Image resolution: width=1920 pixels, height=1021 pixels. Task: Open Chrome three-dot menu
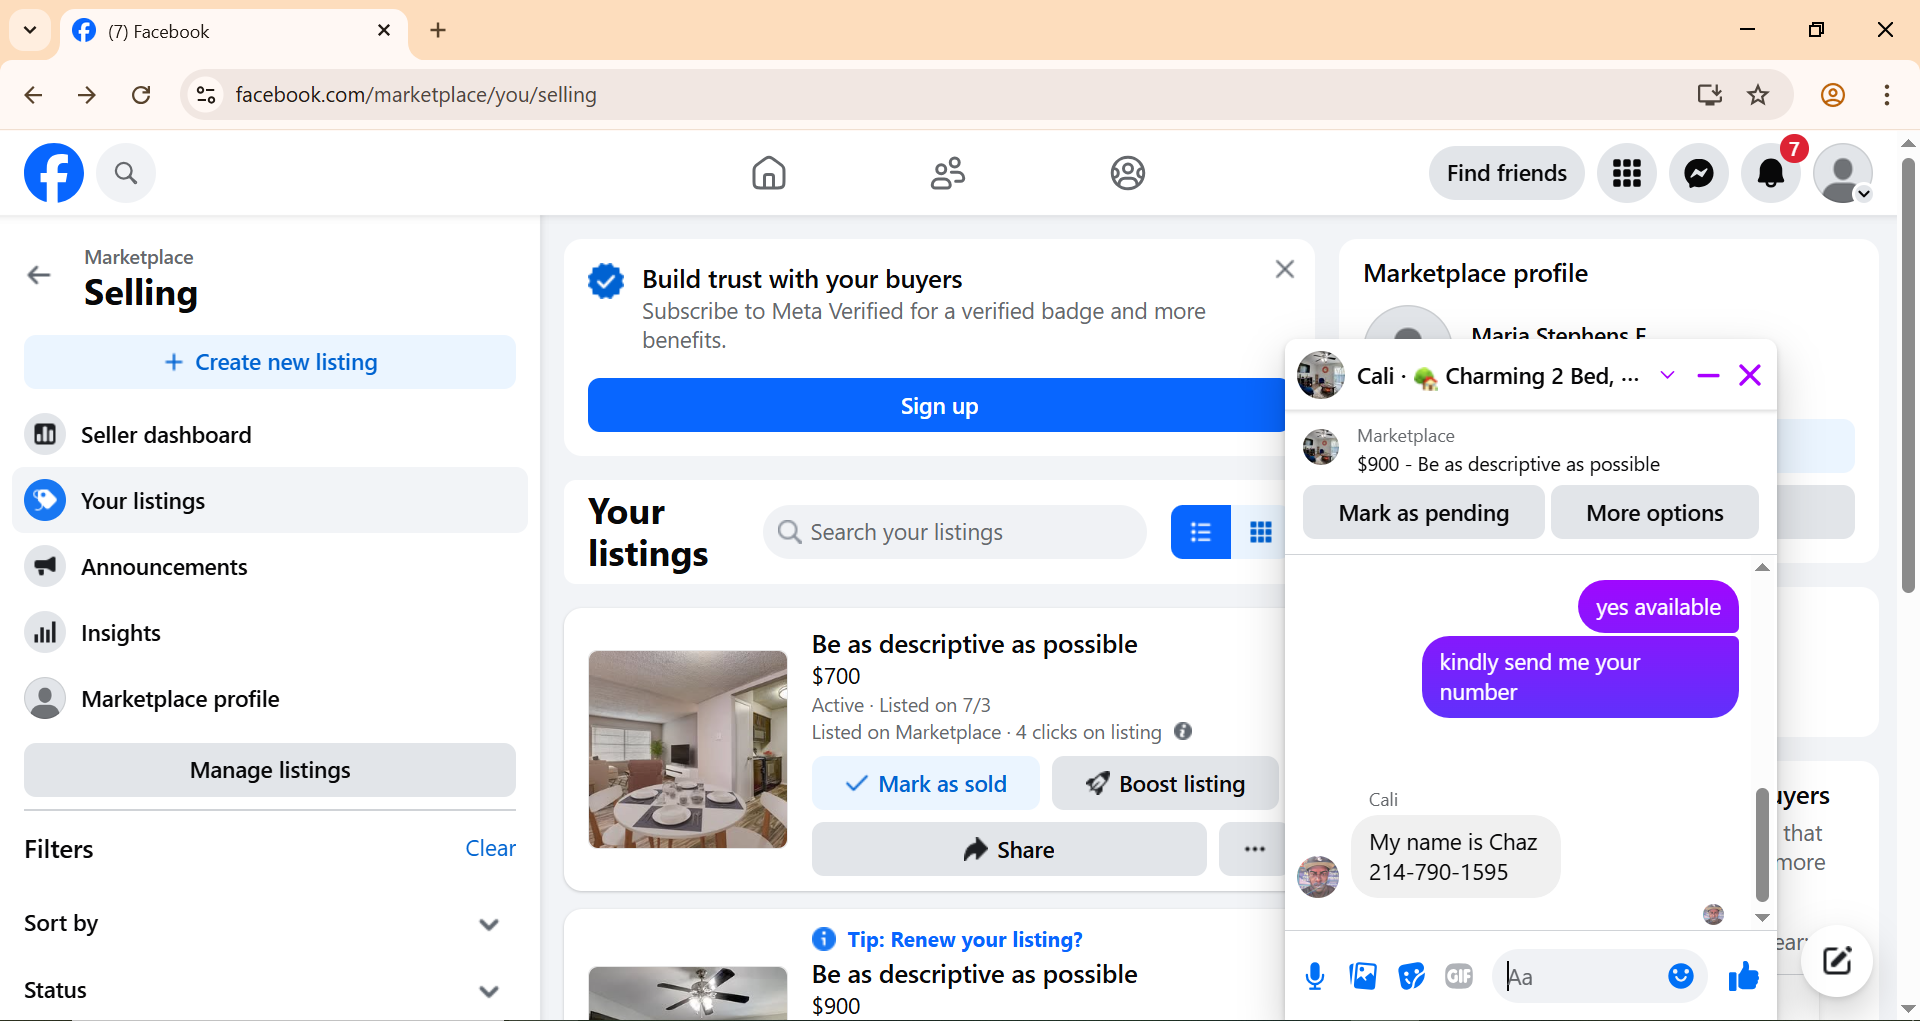point(1886,95)
